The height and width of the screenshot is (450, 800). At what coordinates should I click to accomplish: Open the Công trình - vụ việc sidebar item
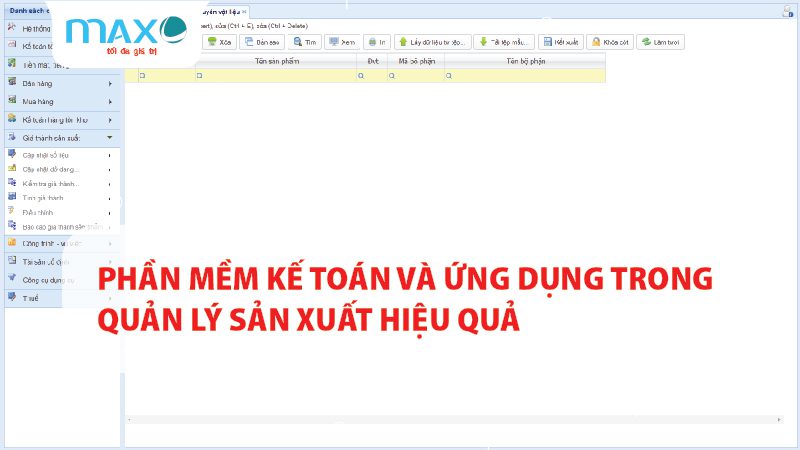(61, 243)
